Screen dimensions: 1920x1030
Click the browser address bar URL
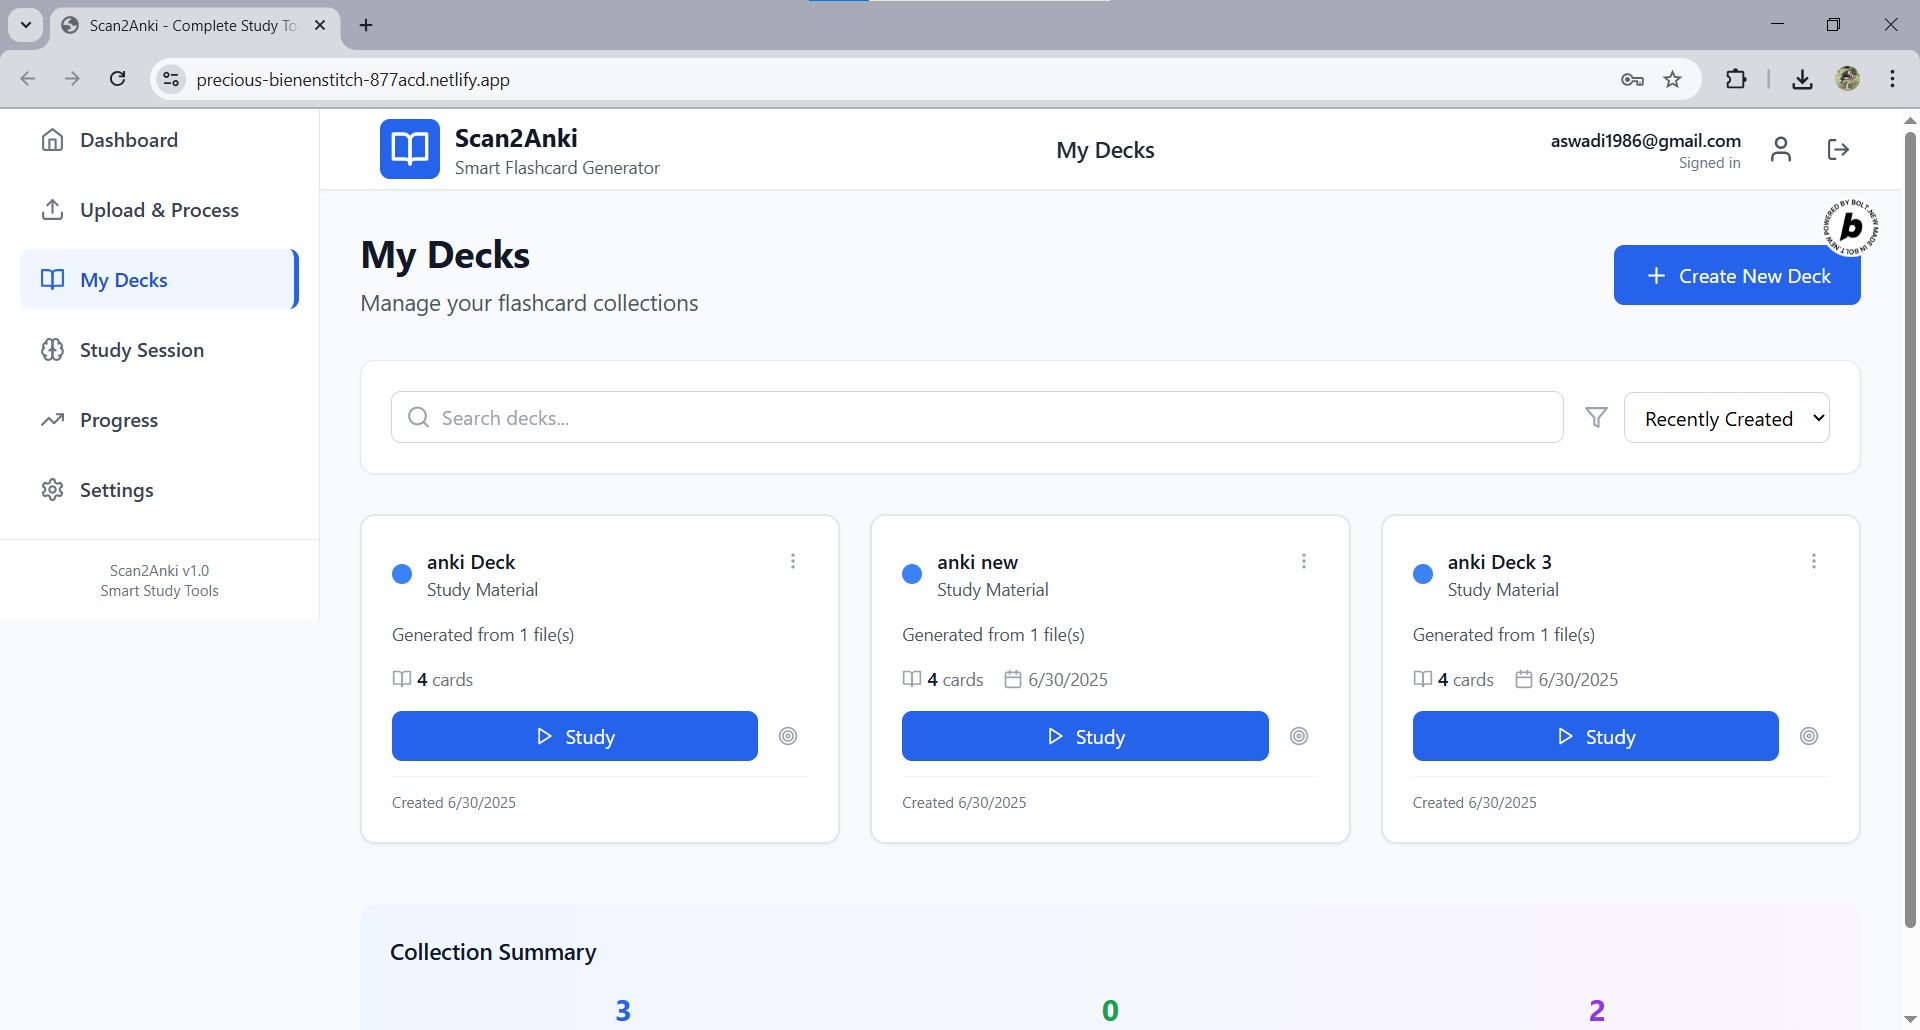tap(353, 80)
